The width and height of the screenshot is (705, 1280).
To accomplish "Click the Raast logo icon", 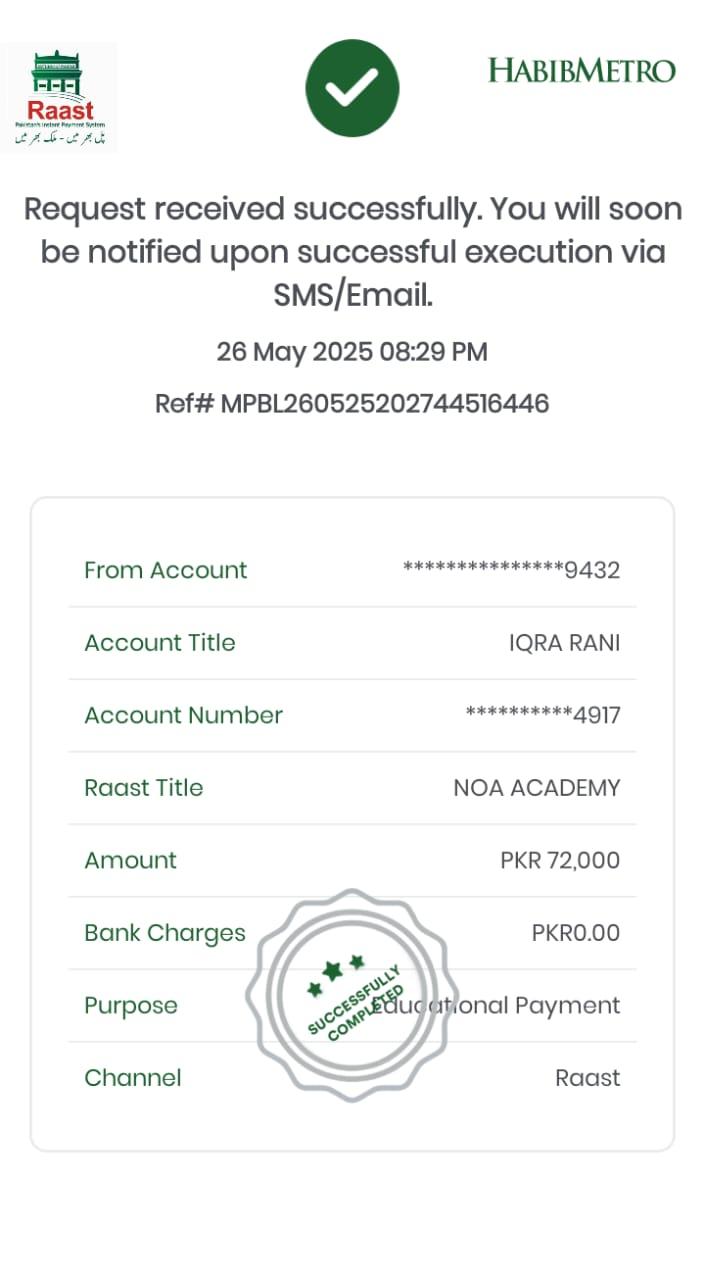I will coord(60,98).
